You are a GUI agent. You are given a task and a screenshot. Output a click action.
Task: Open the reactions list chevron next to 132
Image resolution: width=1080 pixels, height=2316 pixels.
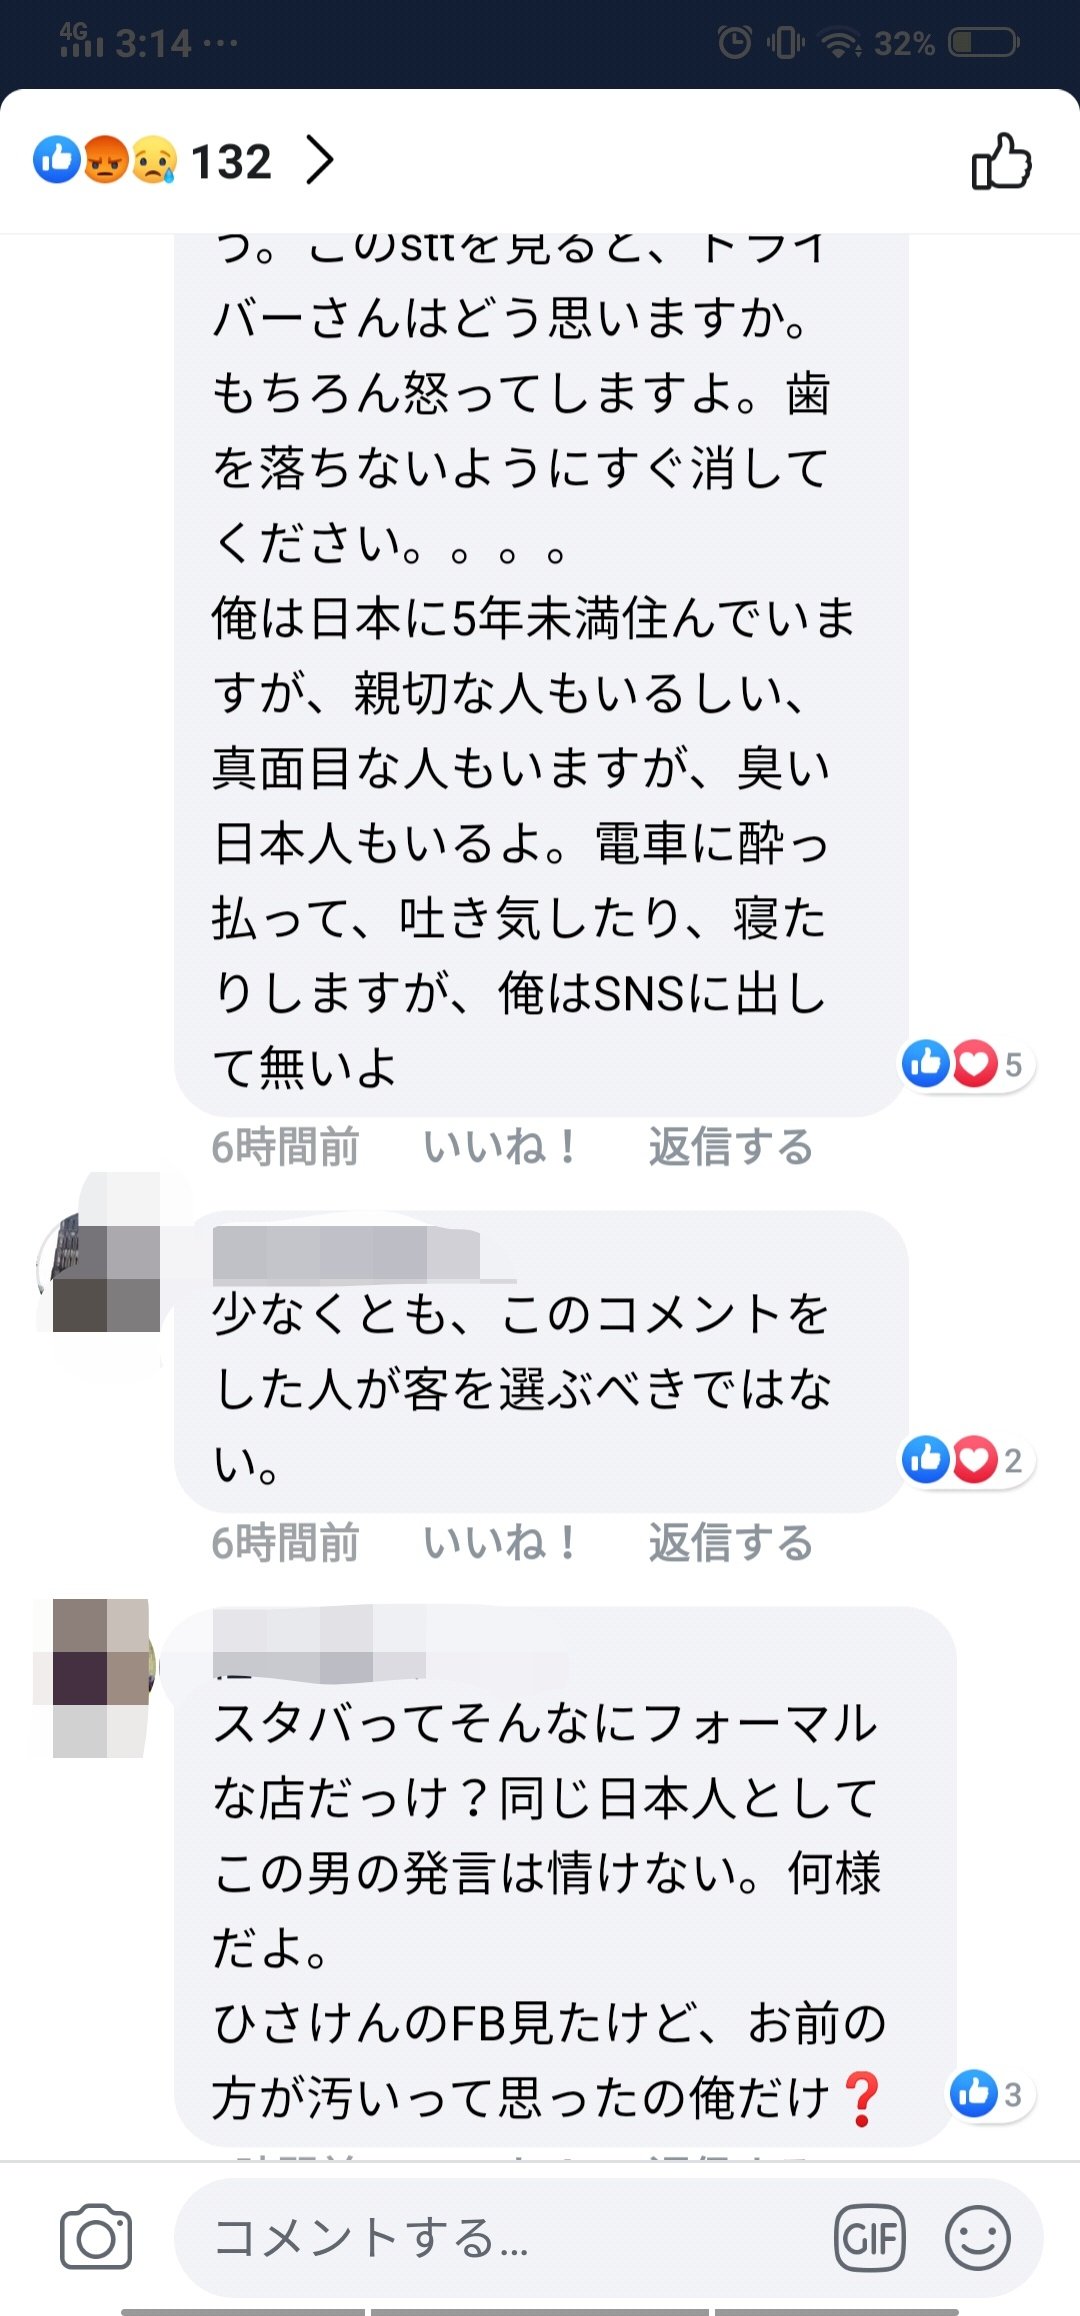click(x=319, y=160)
